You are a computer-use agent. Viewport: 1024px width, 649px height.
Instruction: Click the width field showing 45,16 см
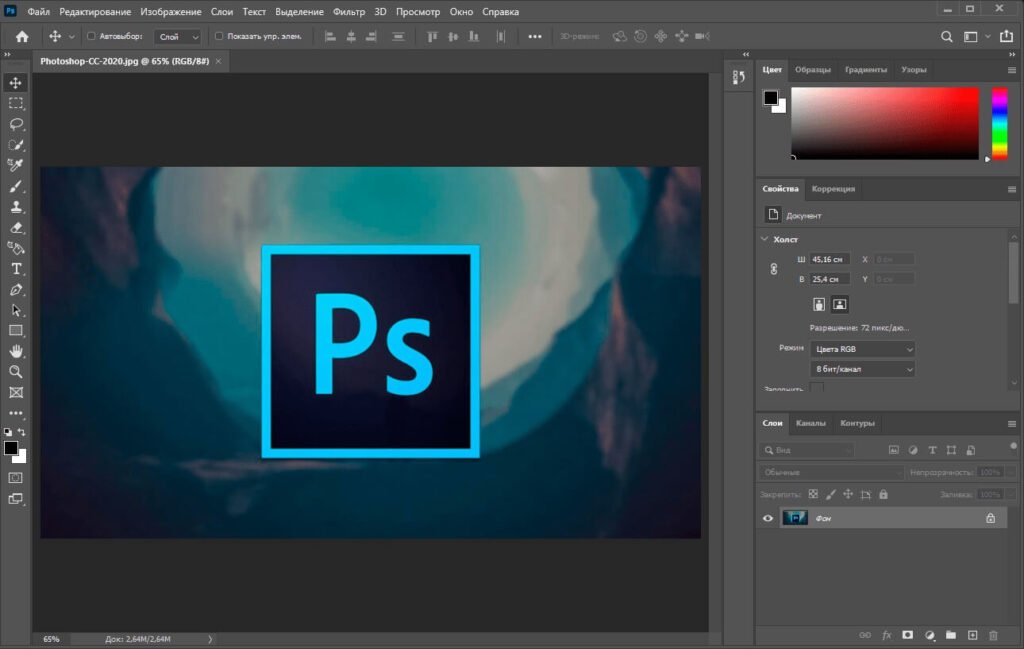pos(829,259)
